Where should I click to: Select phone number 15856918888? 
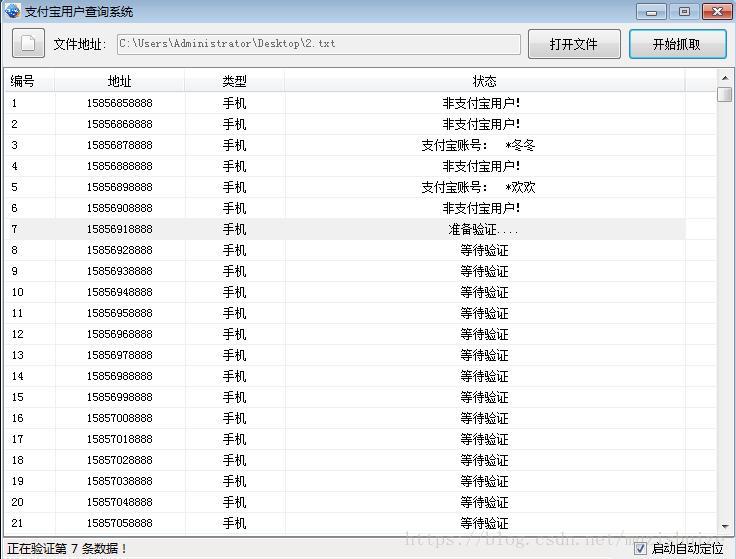120,229
